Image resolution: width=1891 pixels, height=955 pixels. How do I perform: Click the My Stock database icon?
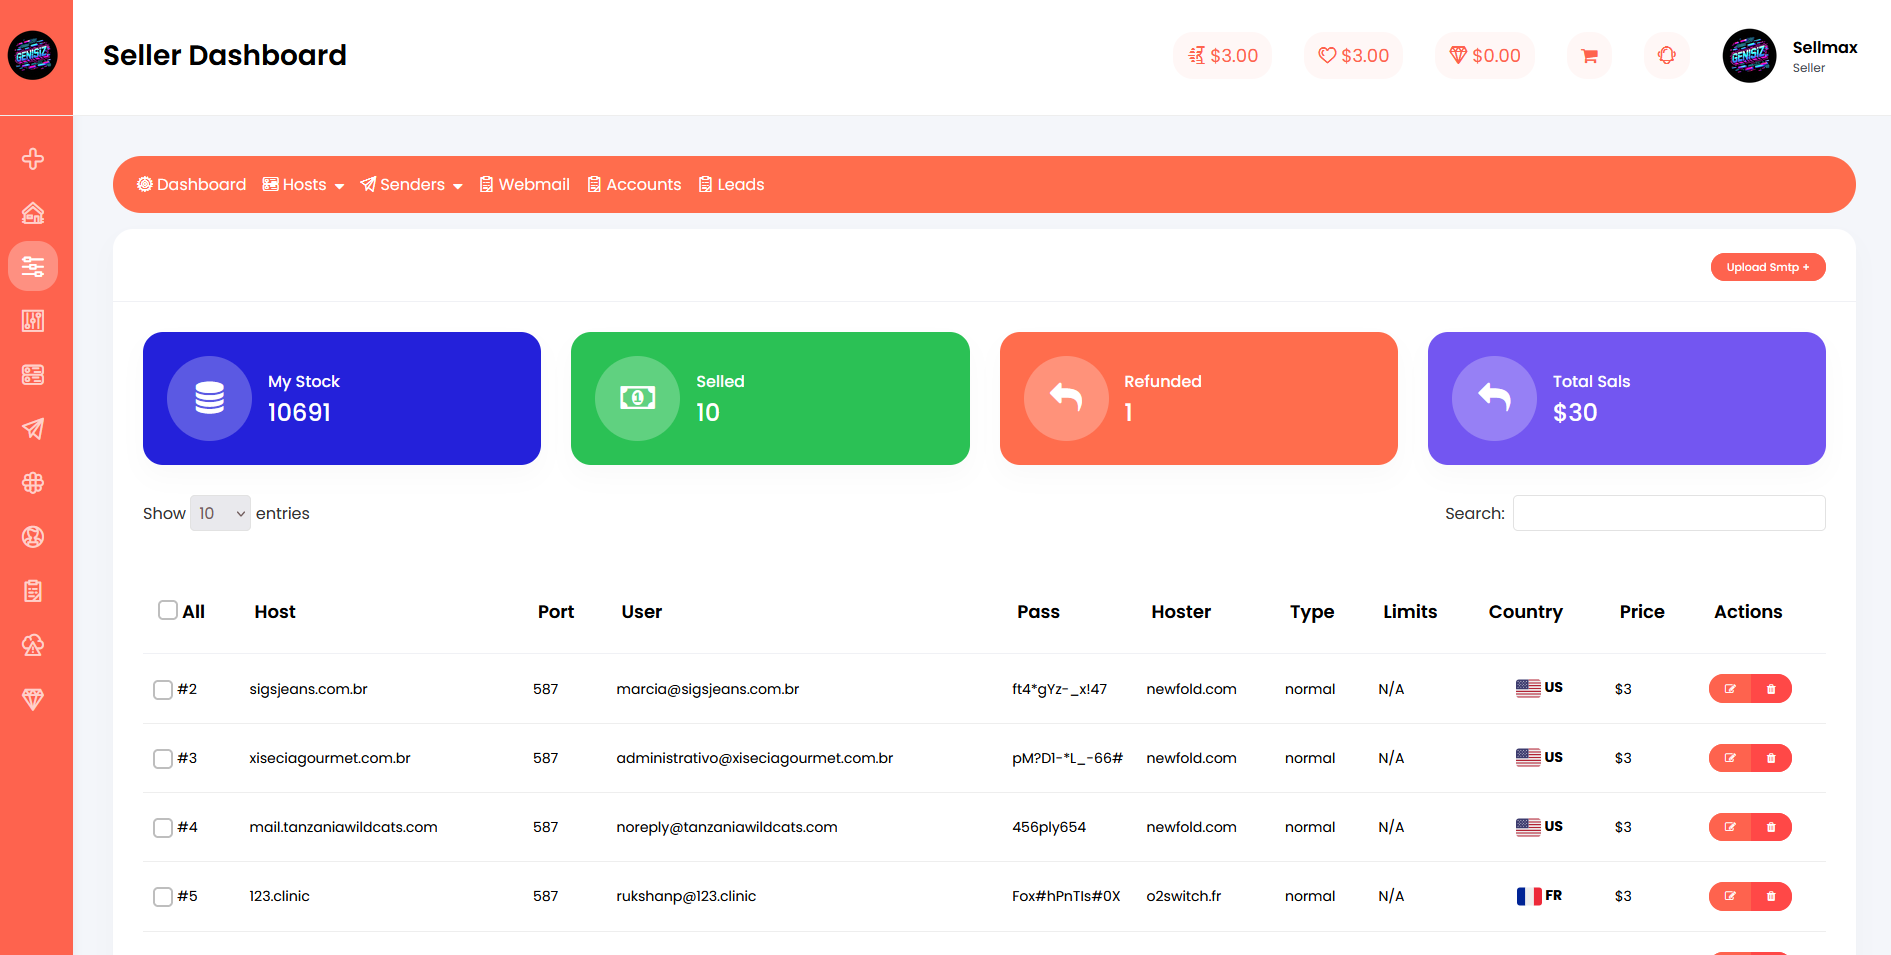point(209,398)
